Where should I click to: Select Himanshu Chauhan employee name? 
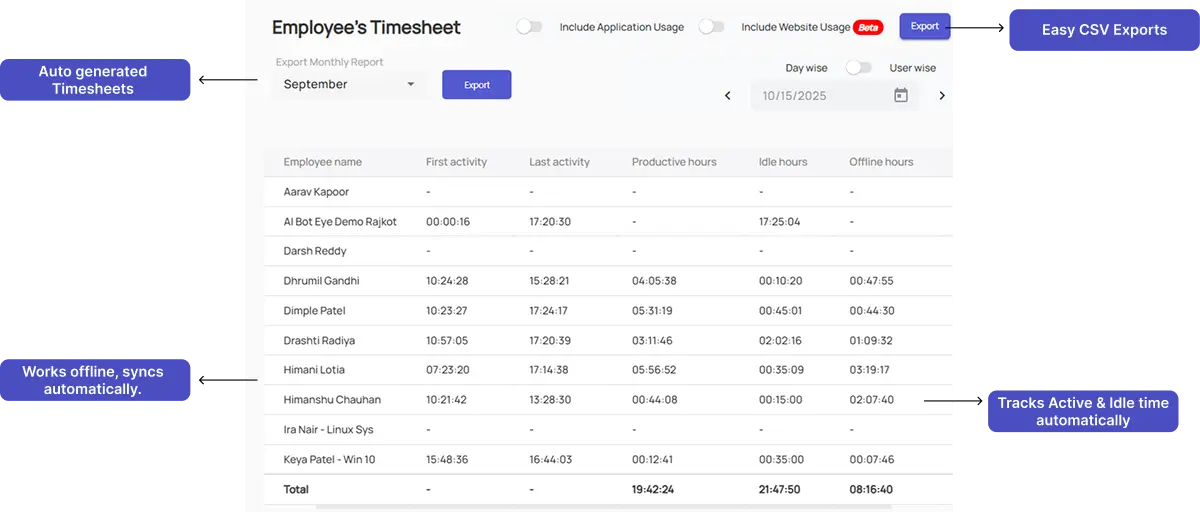pos(332,400)
